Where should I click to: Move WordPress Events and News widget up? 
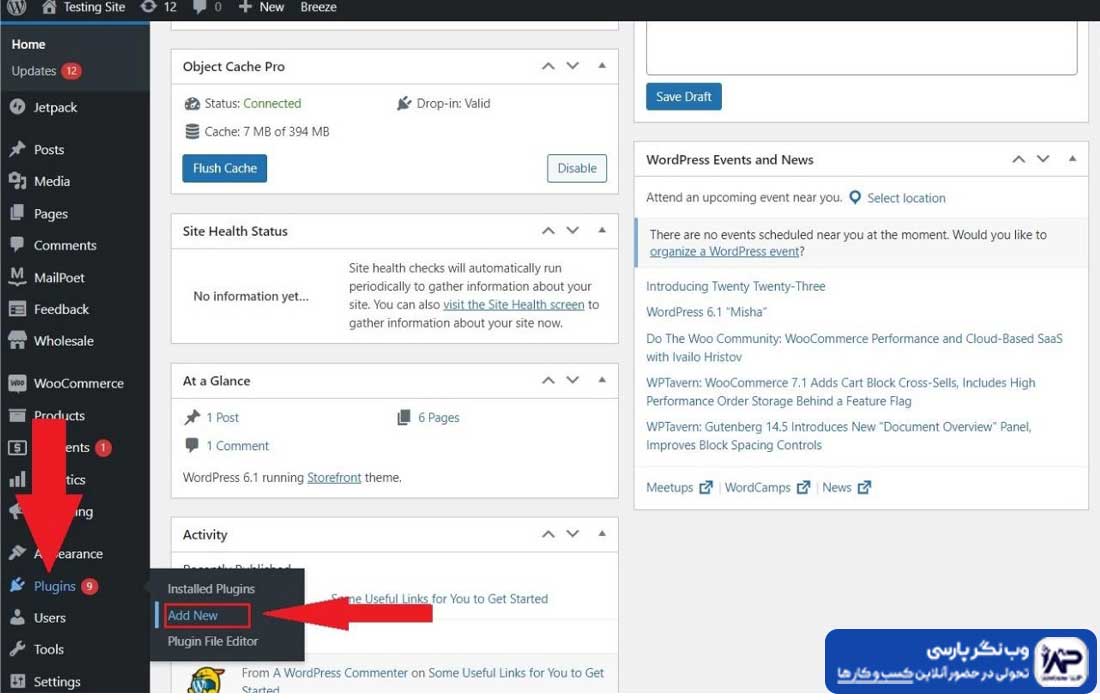[1019, 159]
